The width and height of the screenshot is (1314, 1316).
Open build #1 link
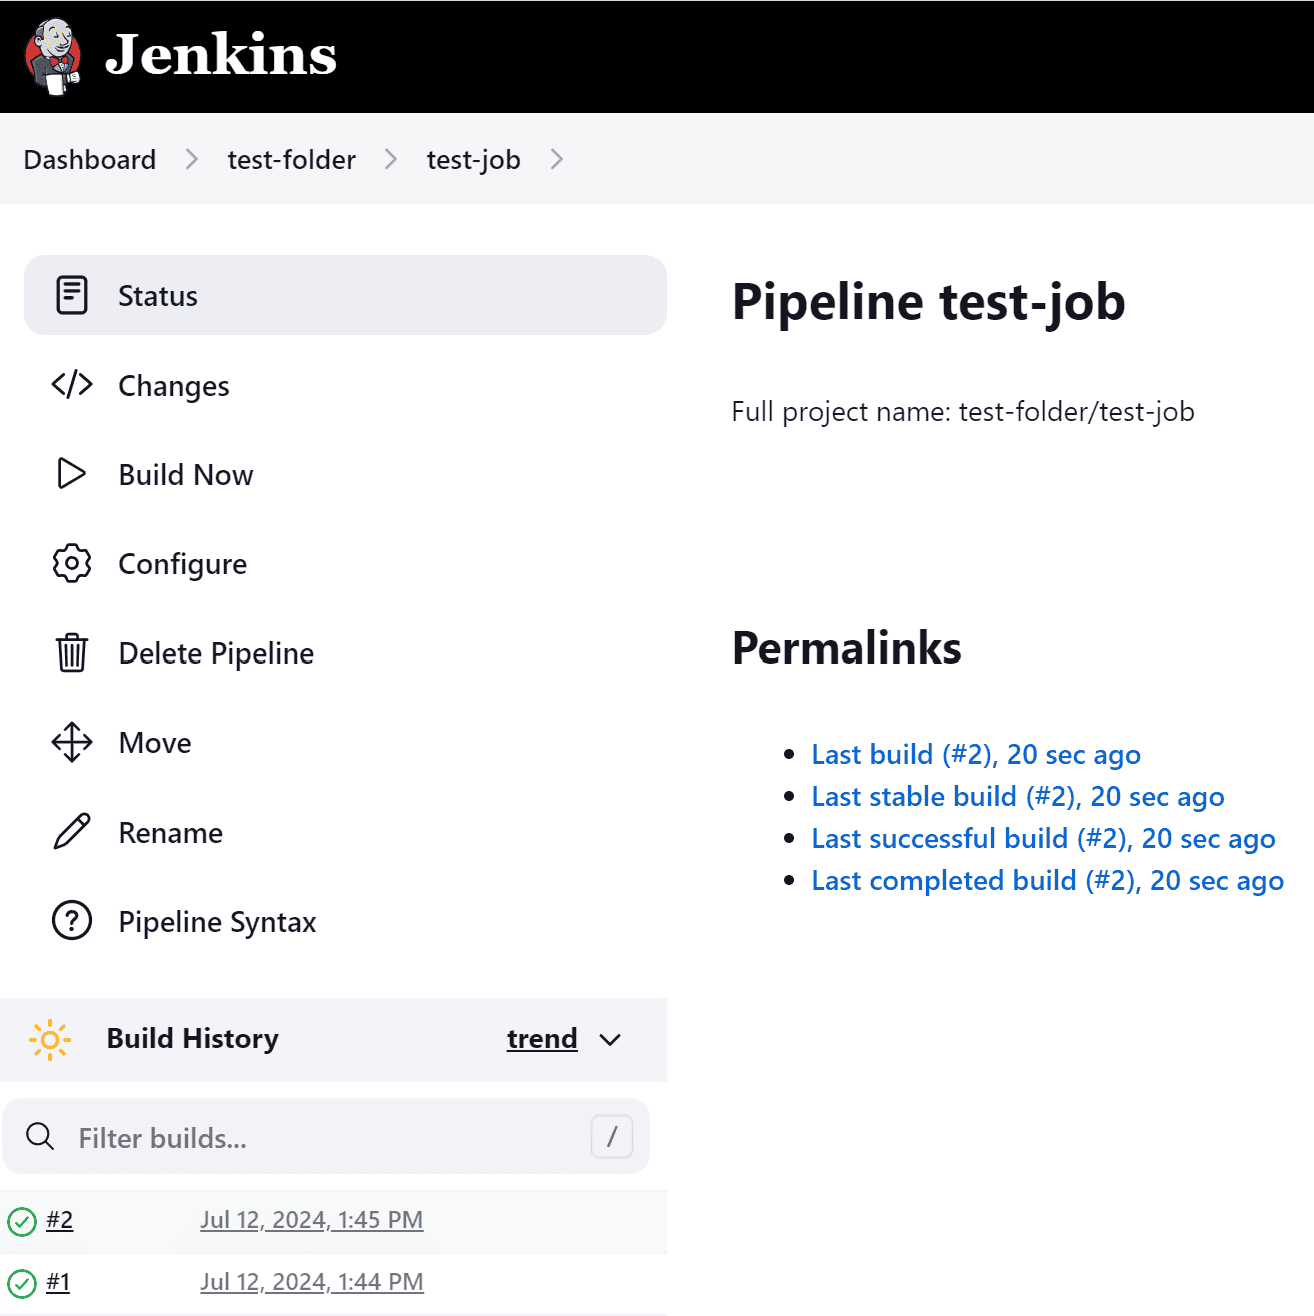58,1282
